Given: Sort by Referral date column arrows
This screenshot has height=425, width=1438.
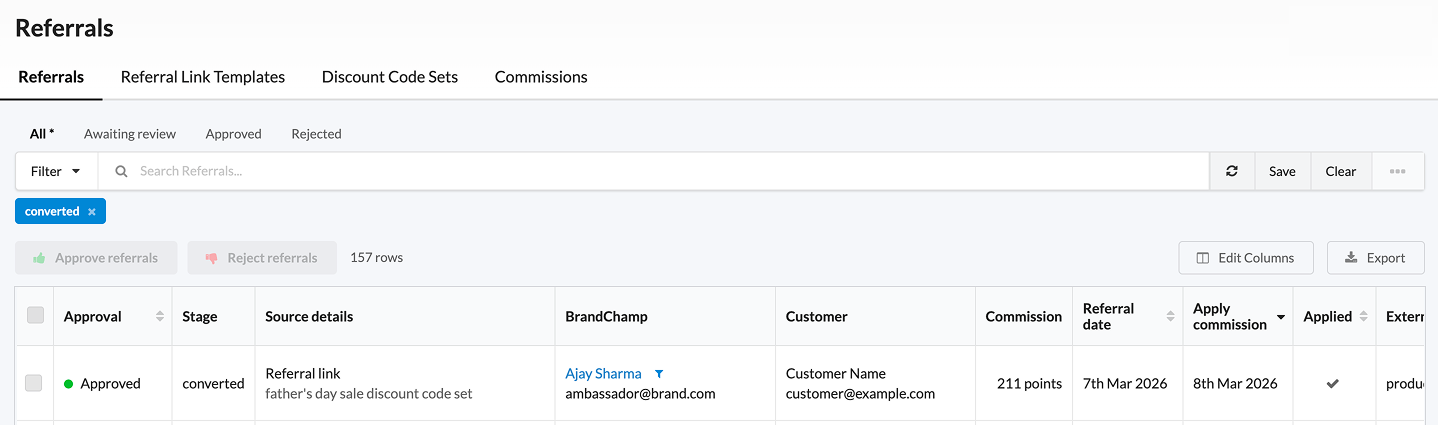Looking at the screenshot, I should click(1170, 317).
